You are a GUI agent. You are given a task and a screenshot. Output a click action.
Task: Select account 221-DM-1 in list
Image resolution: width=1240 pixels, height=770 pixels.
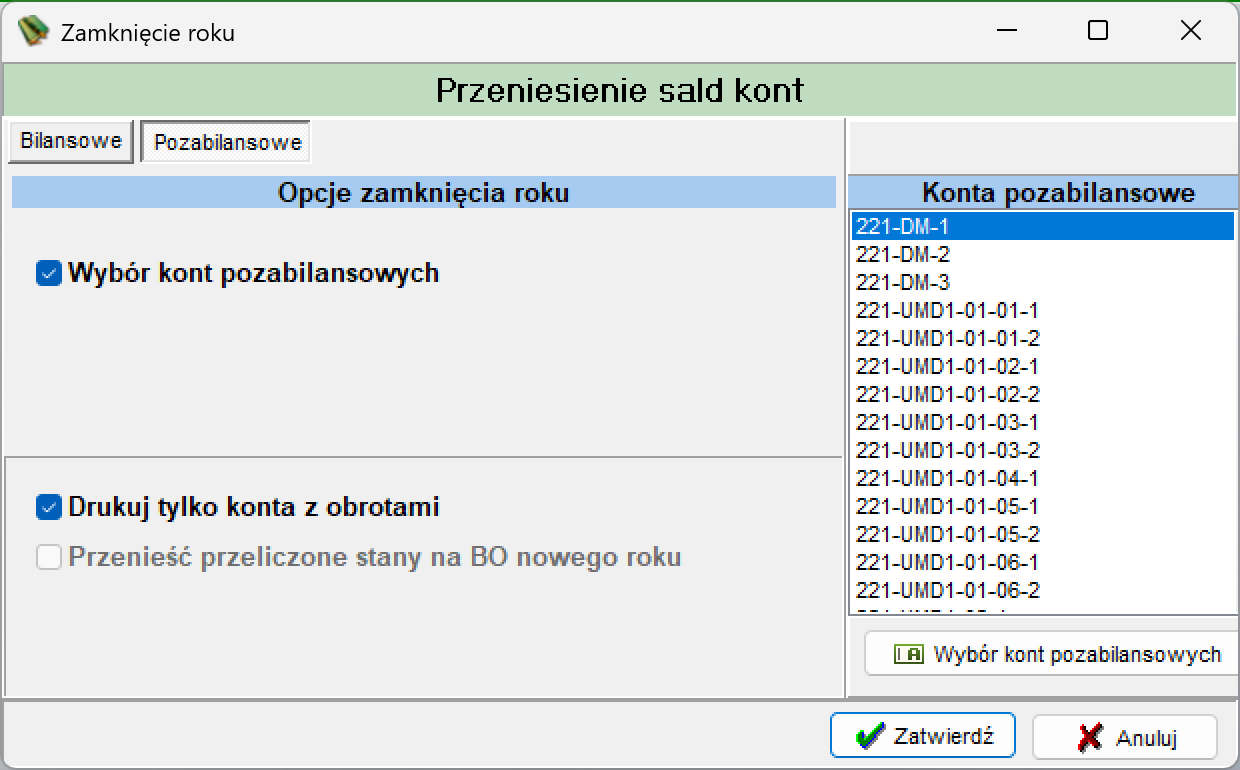(x=1043, y=226)
